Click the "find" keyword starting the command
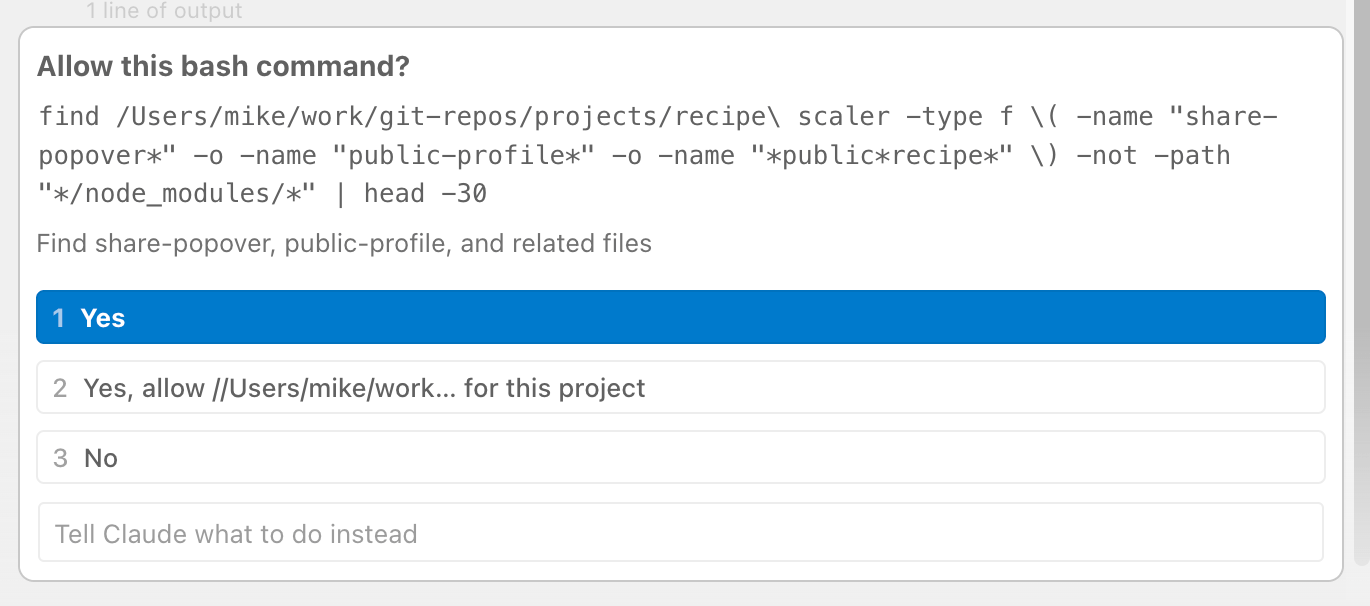The width and height of the screenshot is (1370, 606). (x=69, y=117)
